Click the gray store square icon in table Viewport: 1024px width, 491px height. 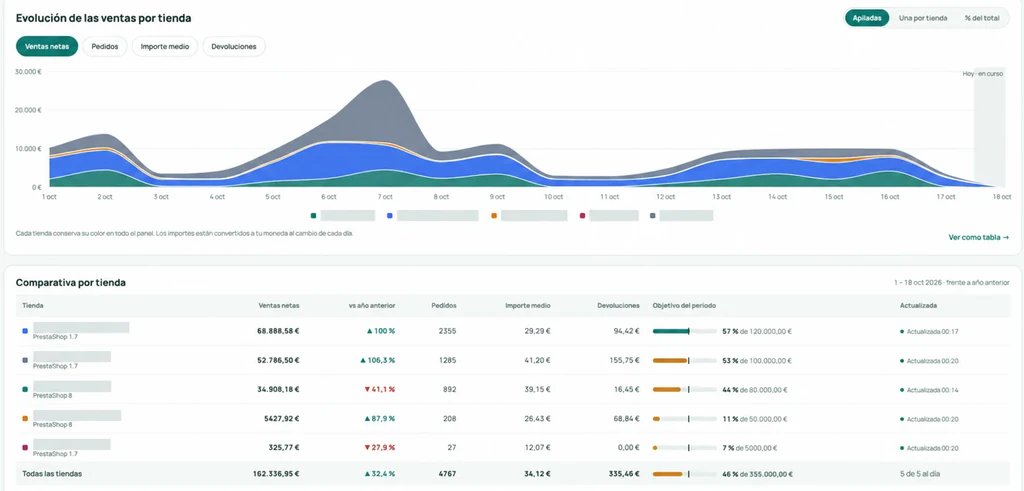[25, 360]
